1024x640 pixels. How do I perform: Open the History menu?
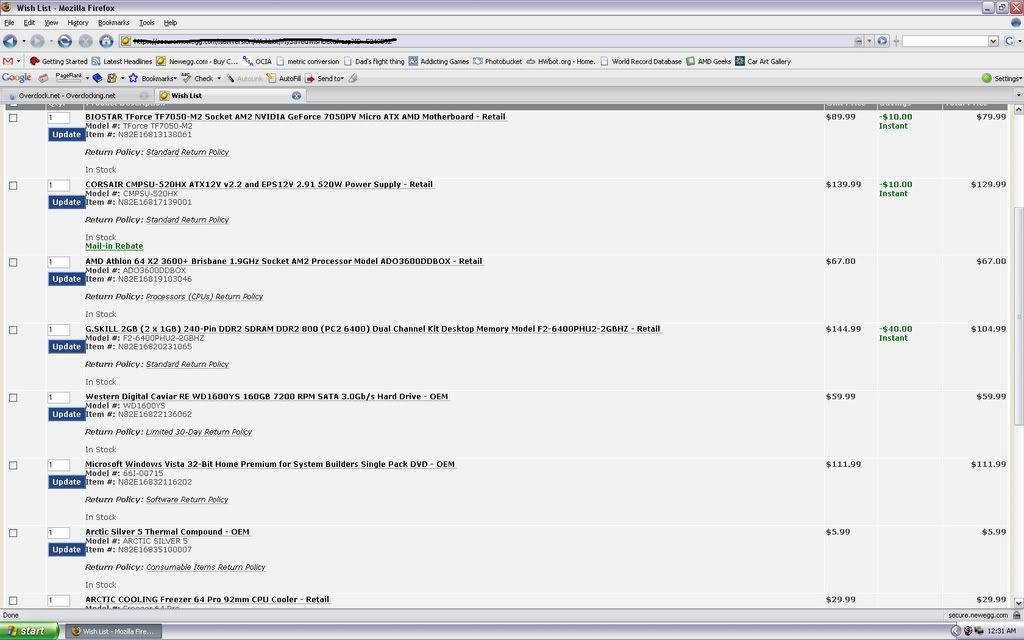[78, 23]
